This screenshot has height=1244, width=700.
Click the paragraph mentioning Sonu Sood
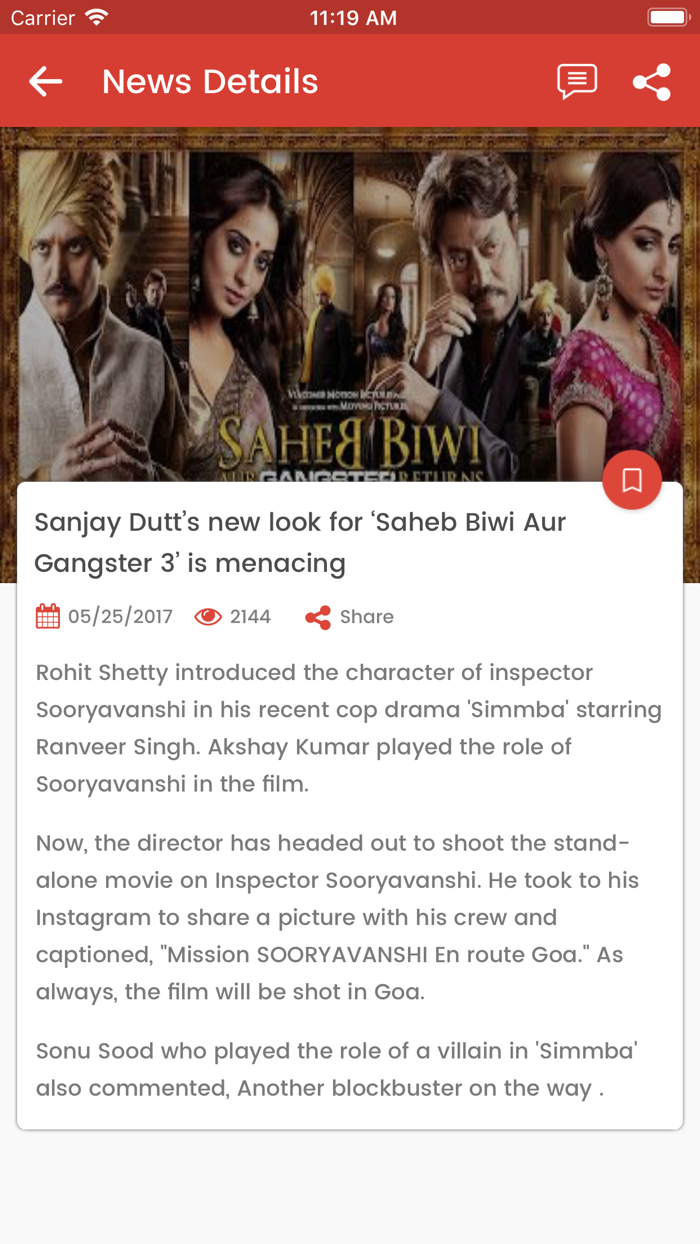coord(337,1069)
